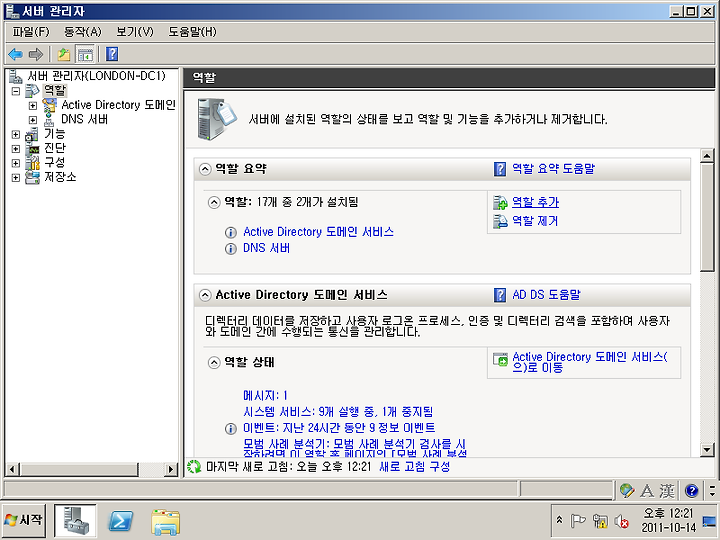Viewport: 720px width, 540px height.
Task: Click the 진단 tree node icon
Action: point(32,149)
